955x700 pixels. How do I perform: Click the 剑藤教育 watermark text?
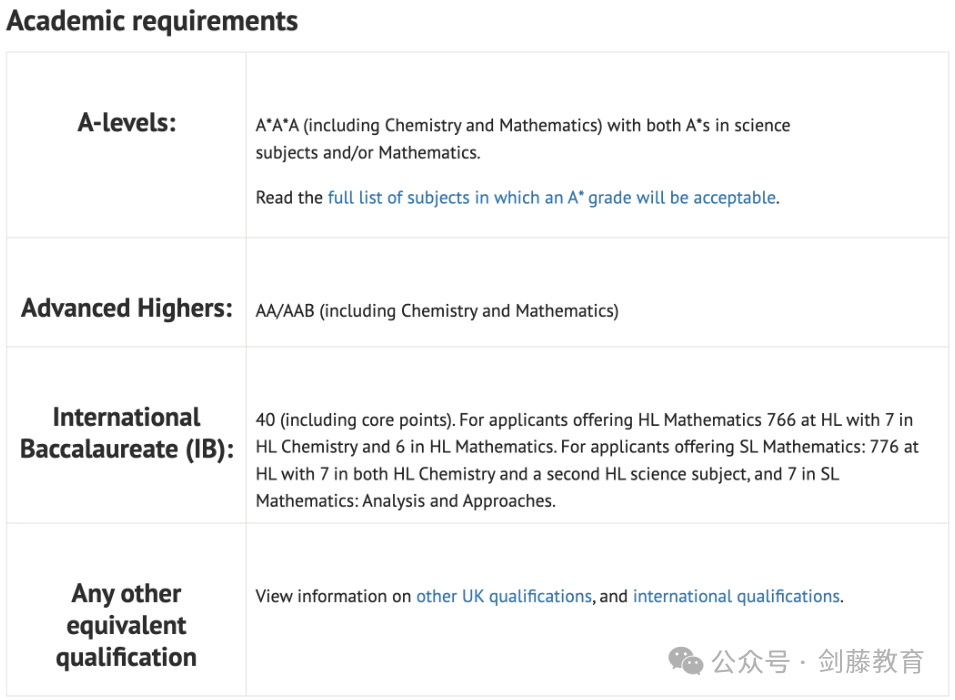point(870,662)
